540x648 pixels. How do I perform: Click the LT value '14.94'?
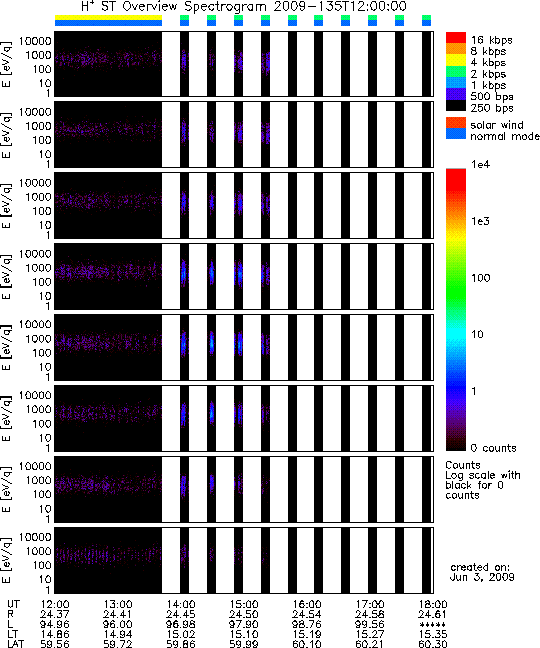tap(118, 634)
